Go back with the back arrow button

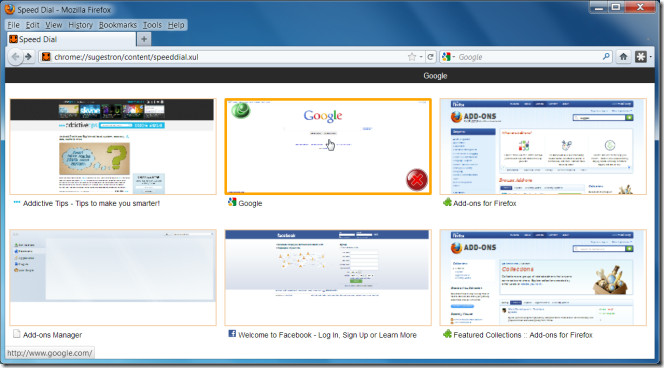tap(15, 57)
